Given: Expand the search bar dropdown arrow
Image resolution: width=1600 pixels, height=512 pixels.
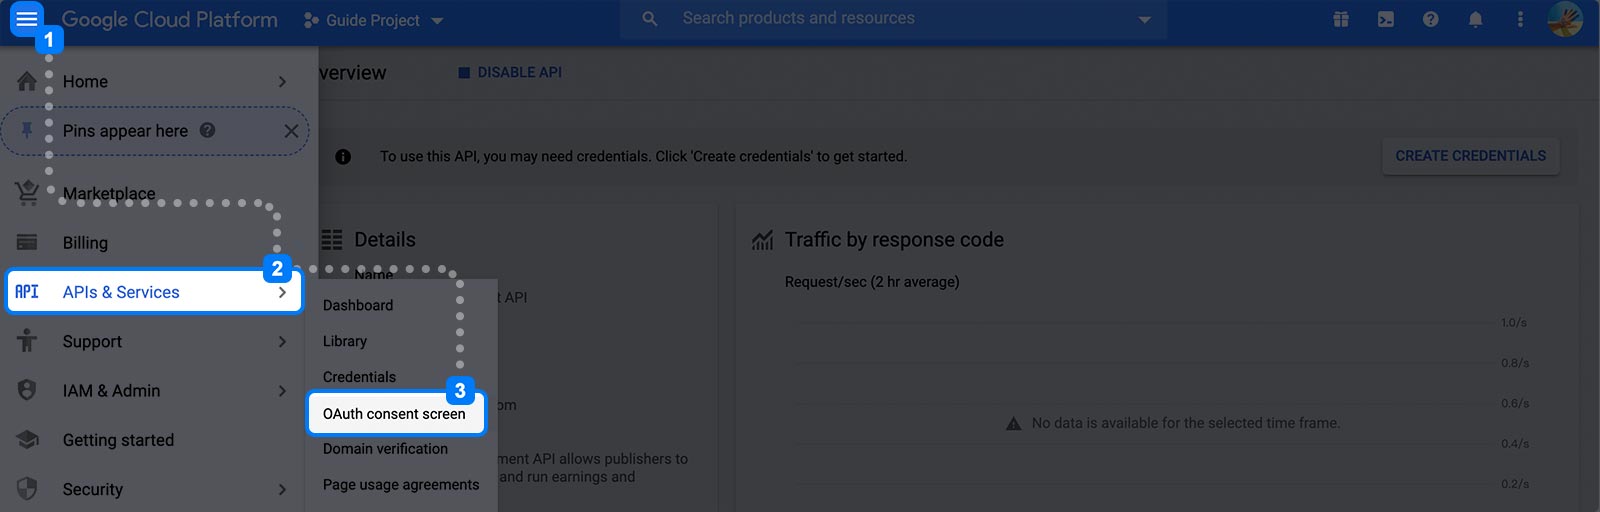Looking at the screenshot, I should [1145, 19].
